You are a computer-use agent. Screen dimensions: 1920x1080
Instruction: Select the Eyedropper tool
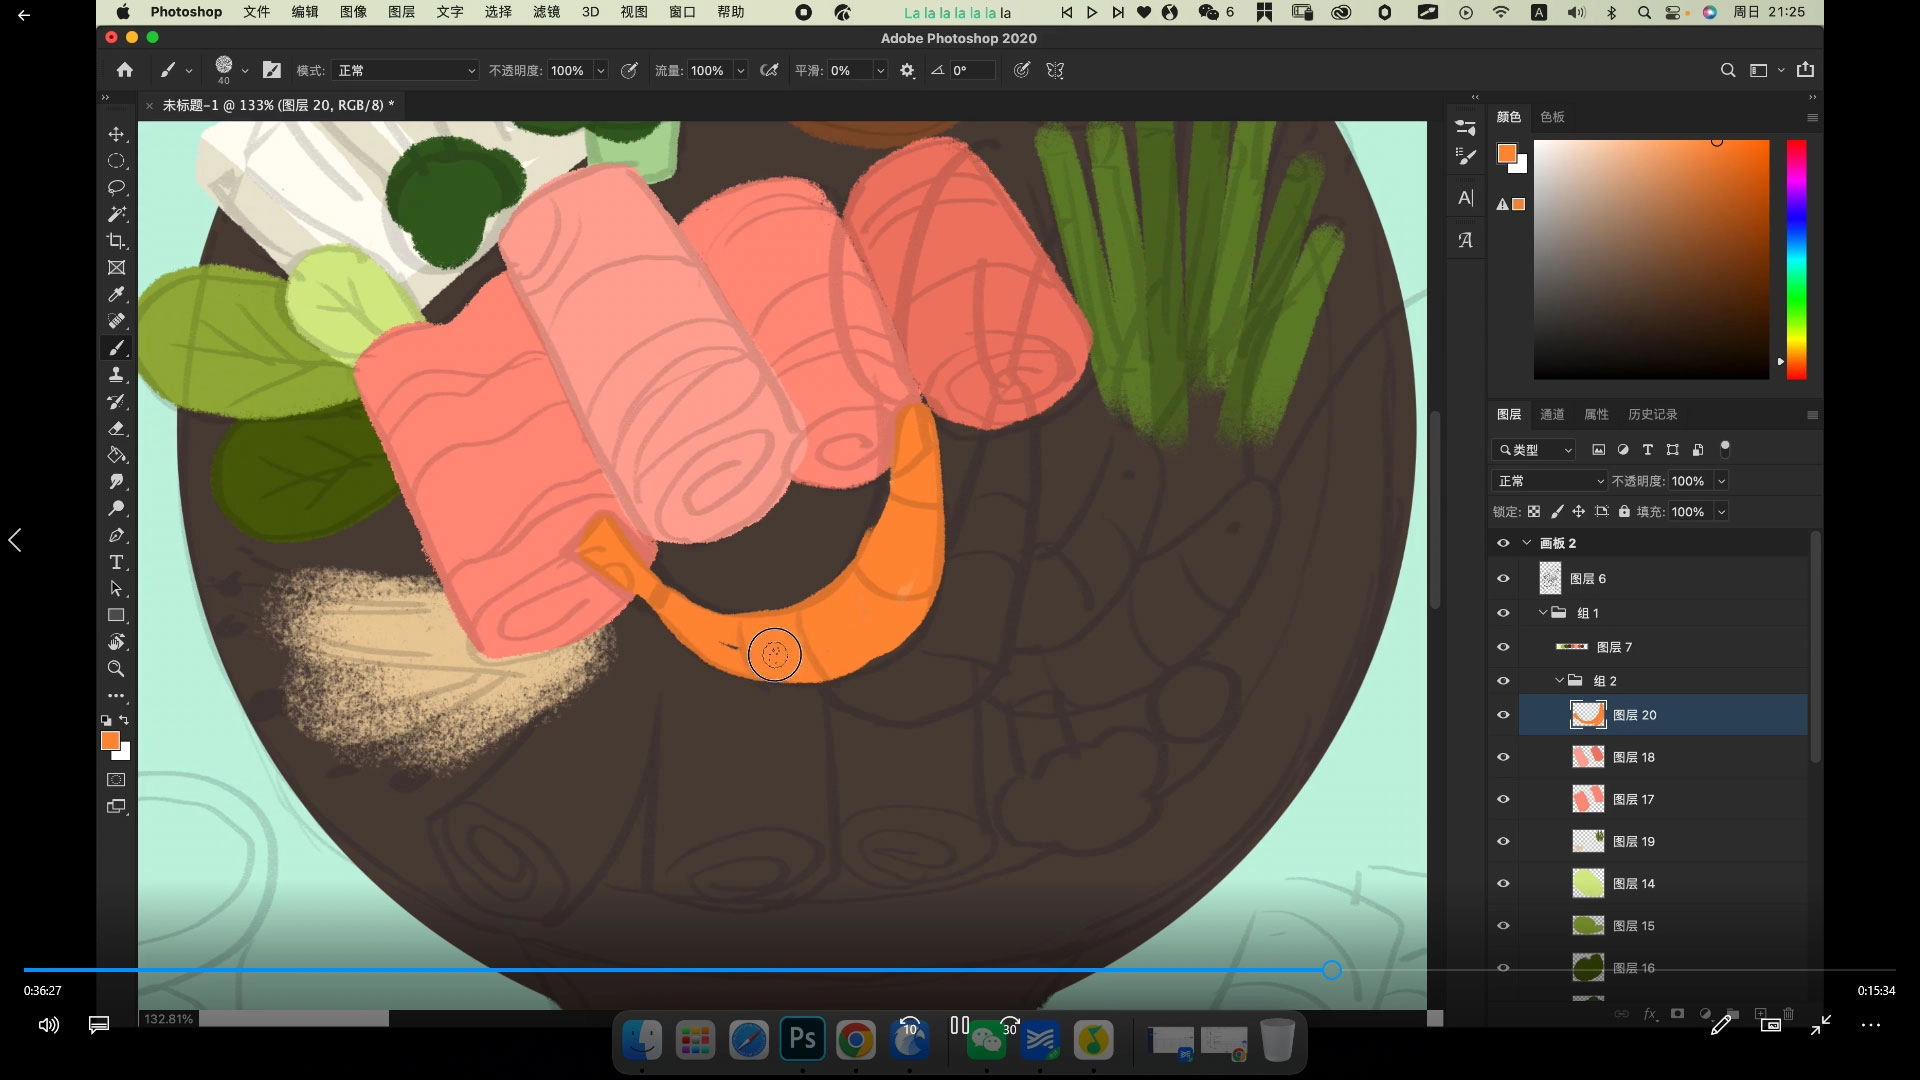116,294
